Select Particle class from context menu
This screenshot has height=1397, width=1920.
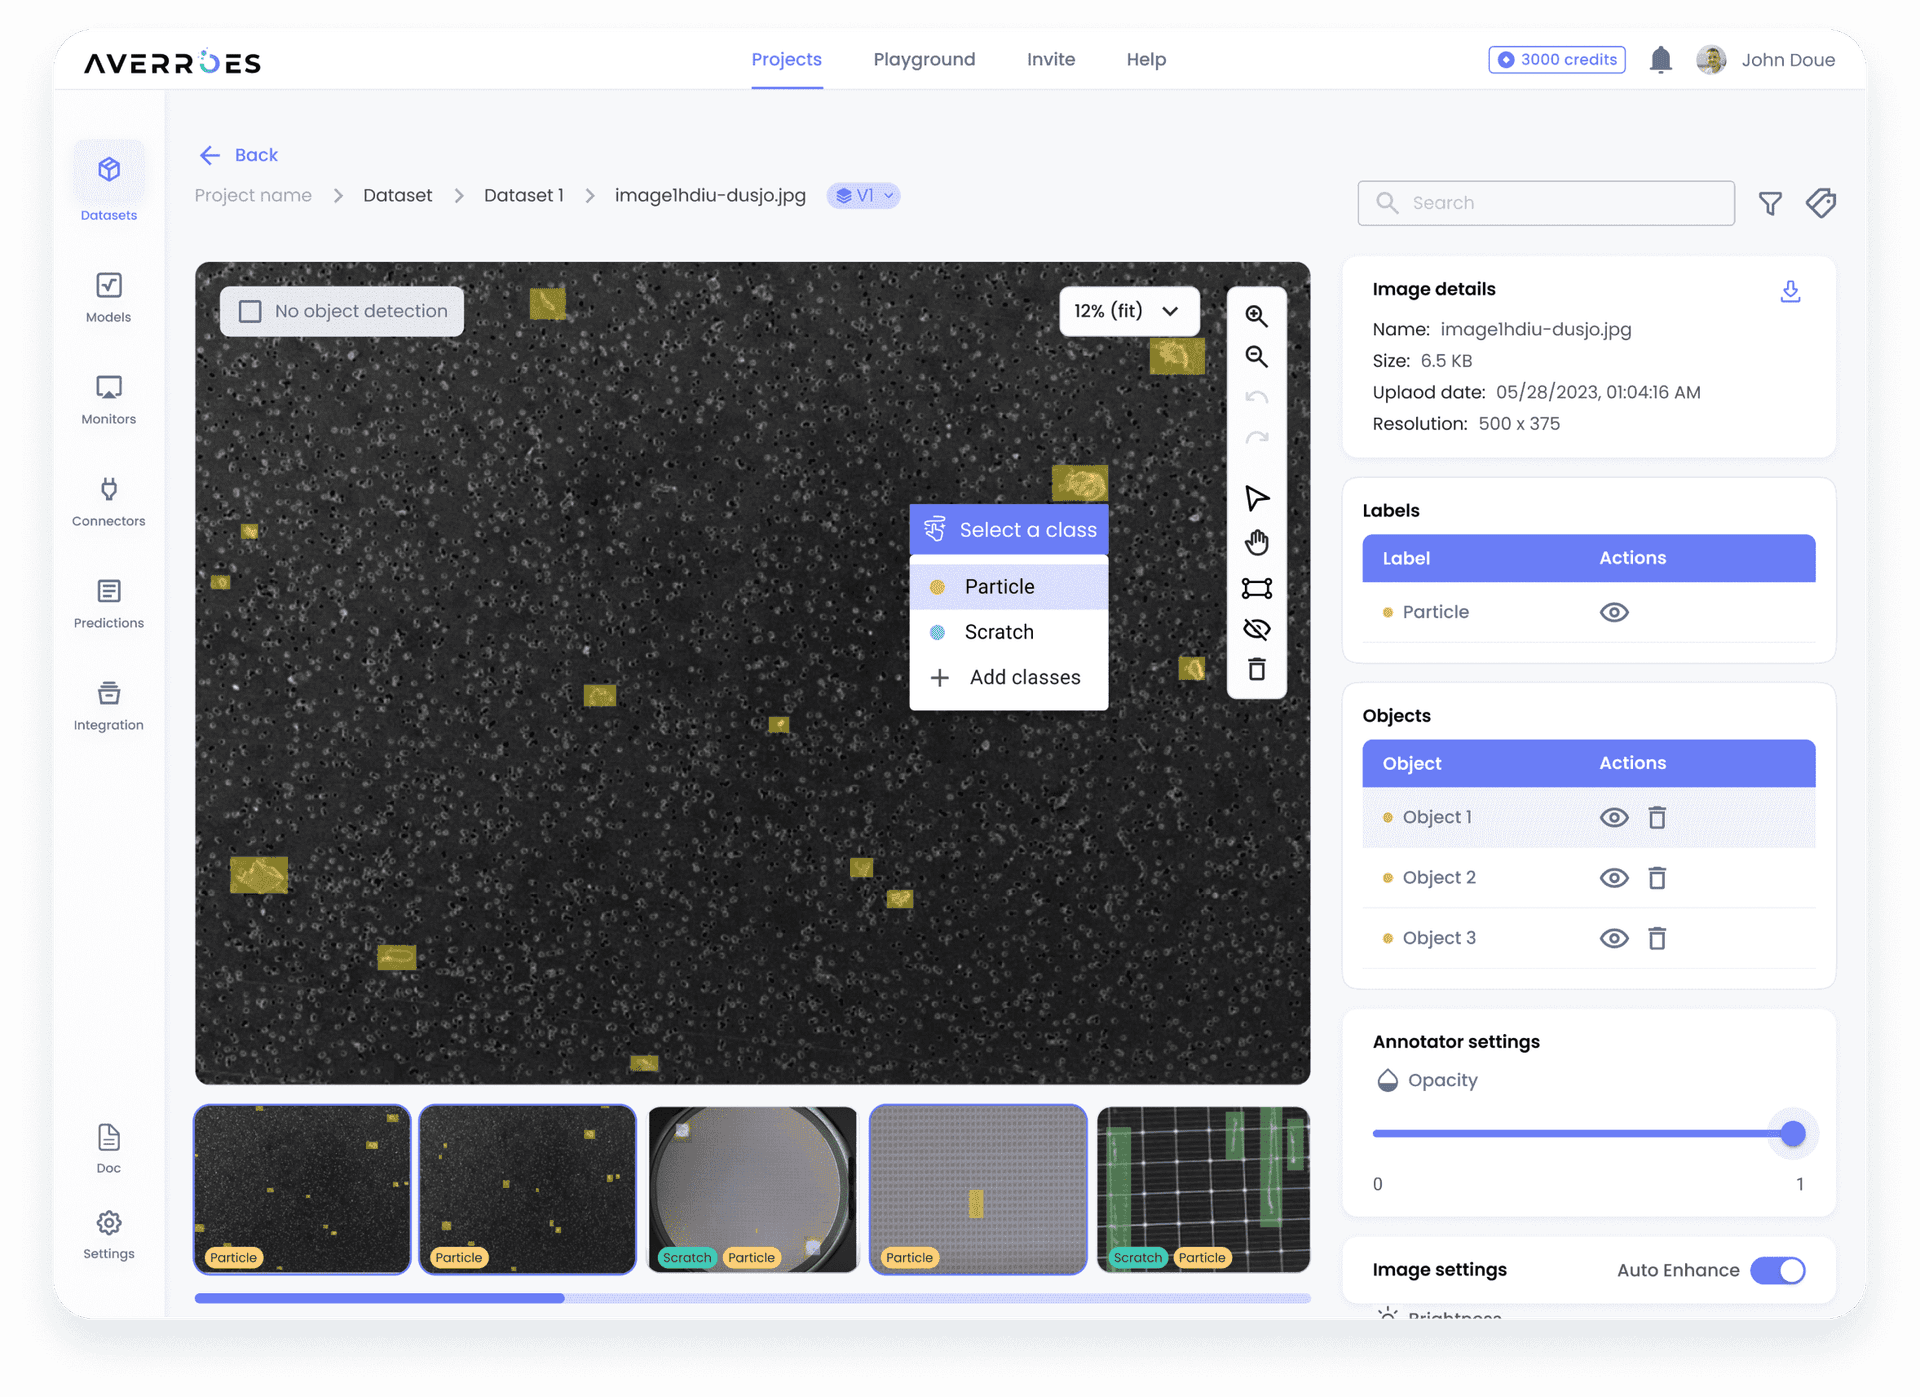[x=1000, y=586]
